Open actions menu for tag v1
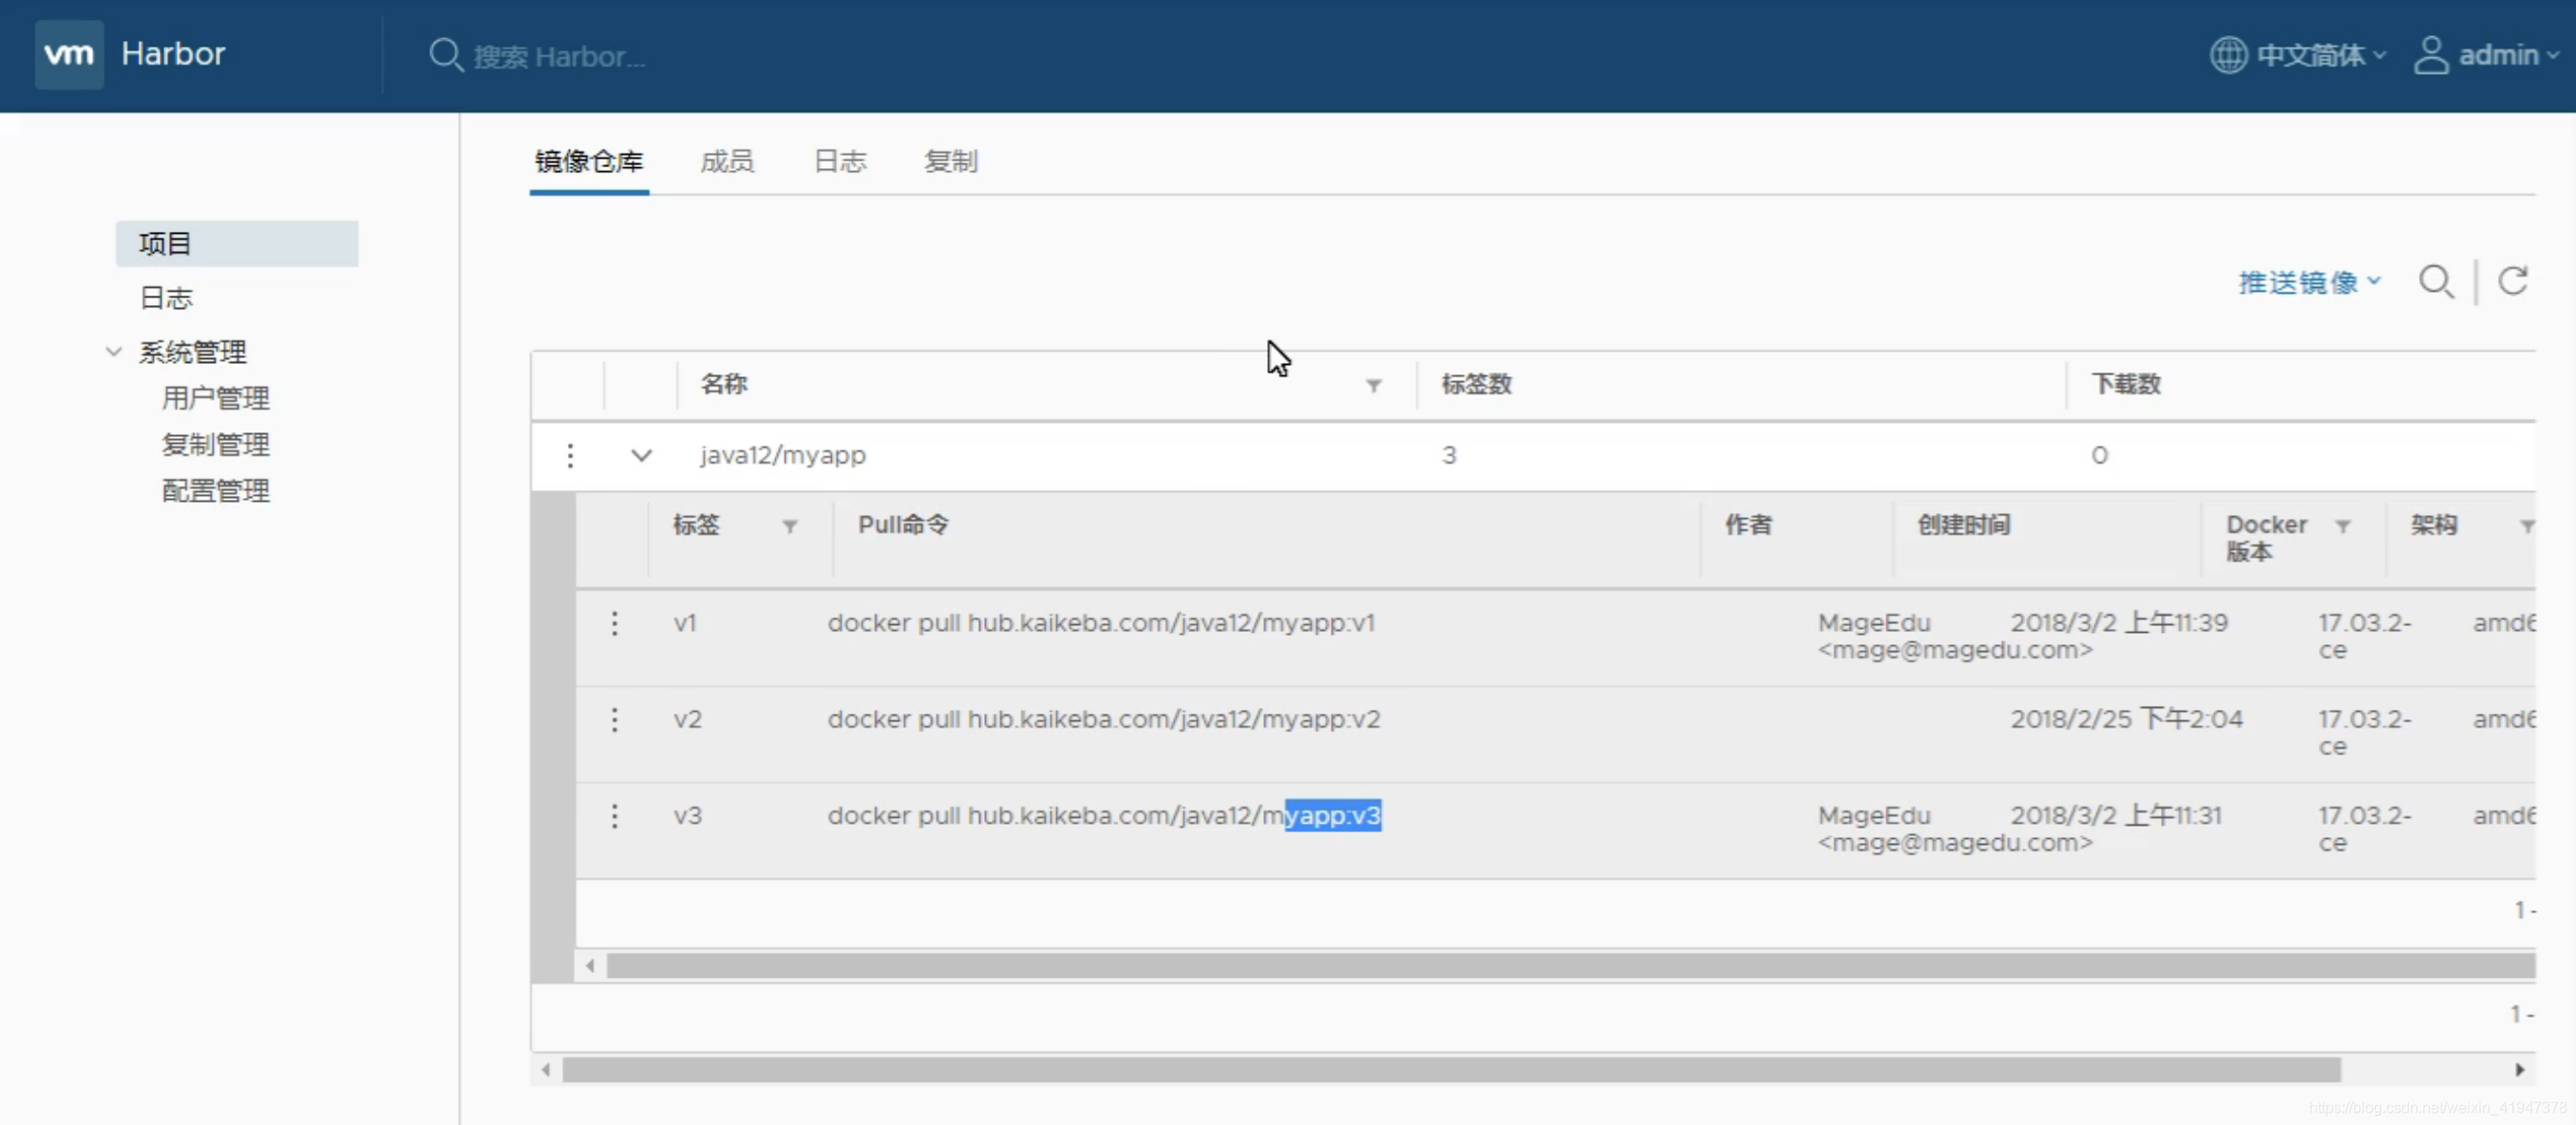 pyautogui.click(x=614, y=624)
